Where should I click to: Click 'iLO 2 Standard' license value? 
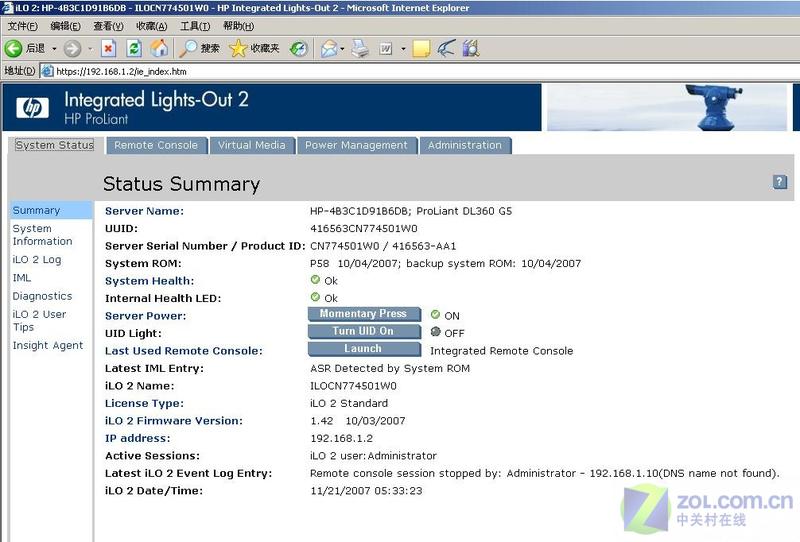[349, 403]
